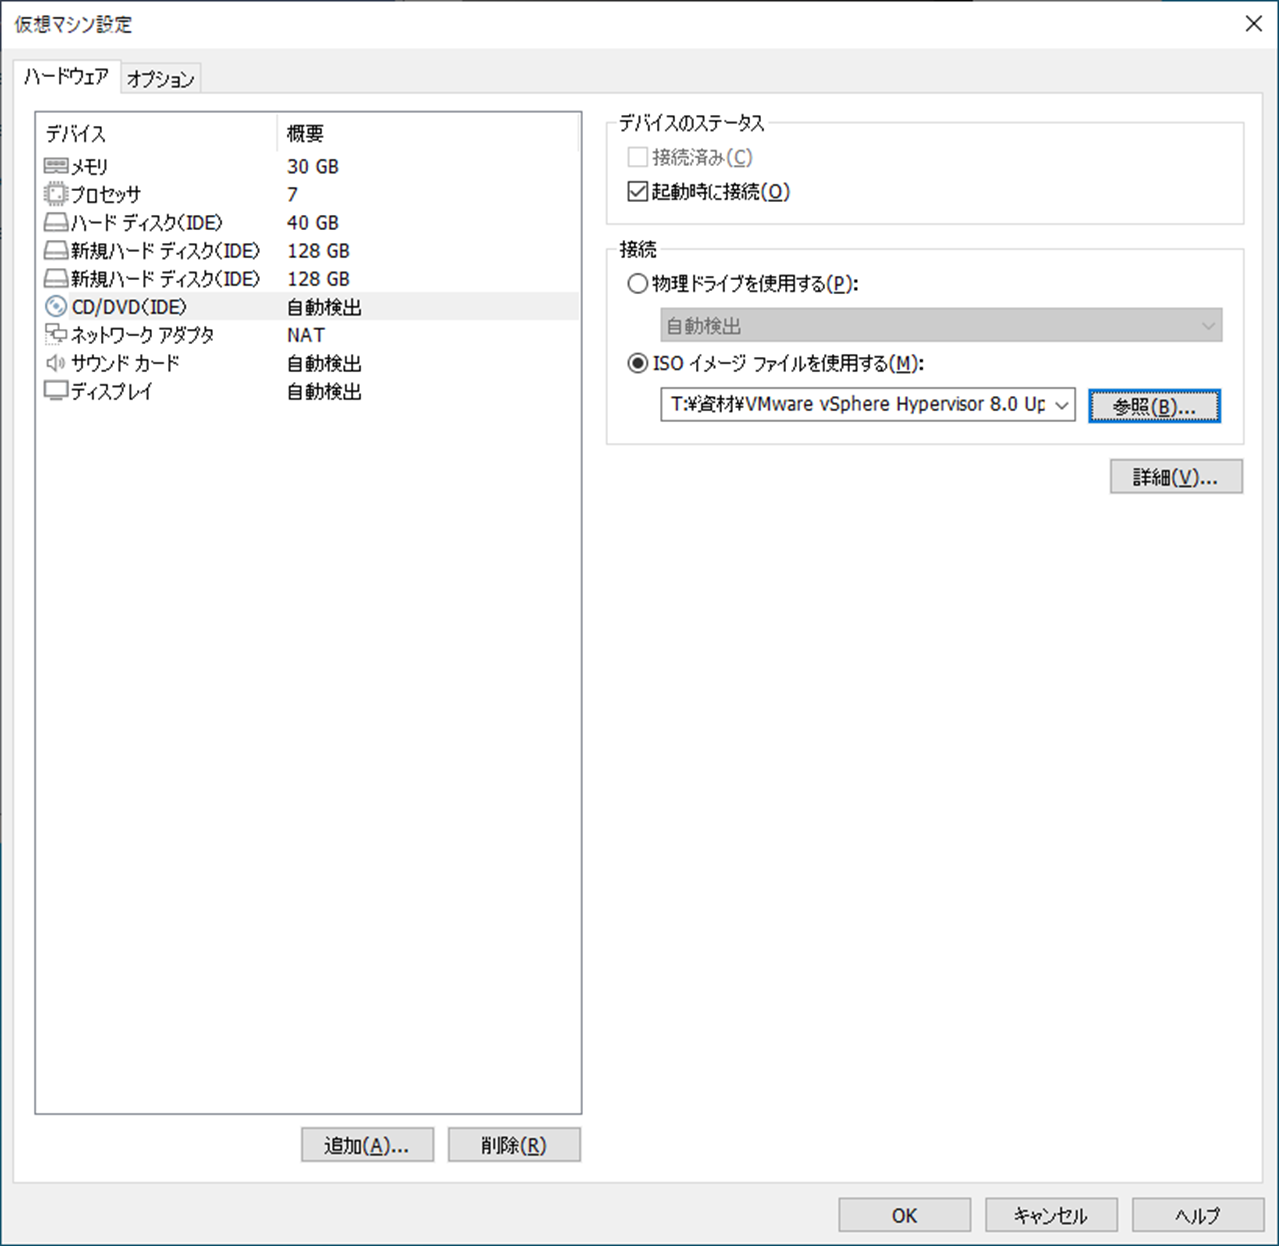Confirm with the OK button

[904, 1215]
